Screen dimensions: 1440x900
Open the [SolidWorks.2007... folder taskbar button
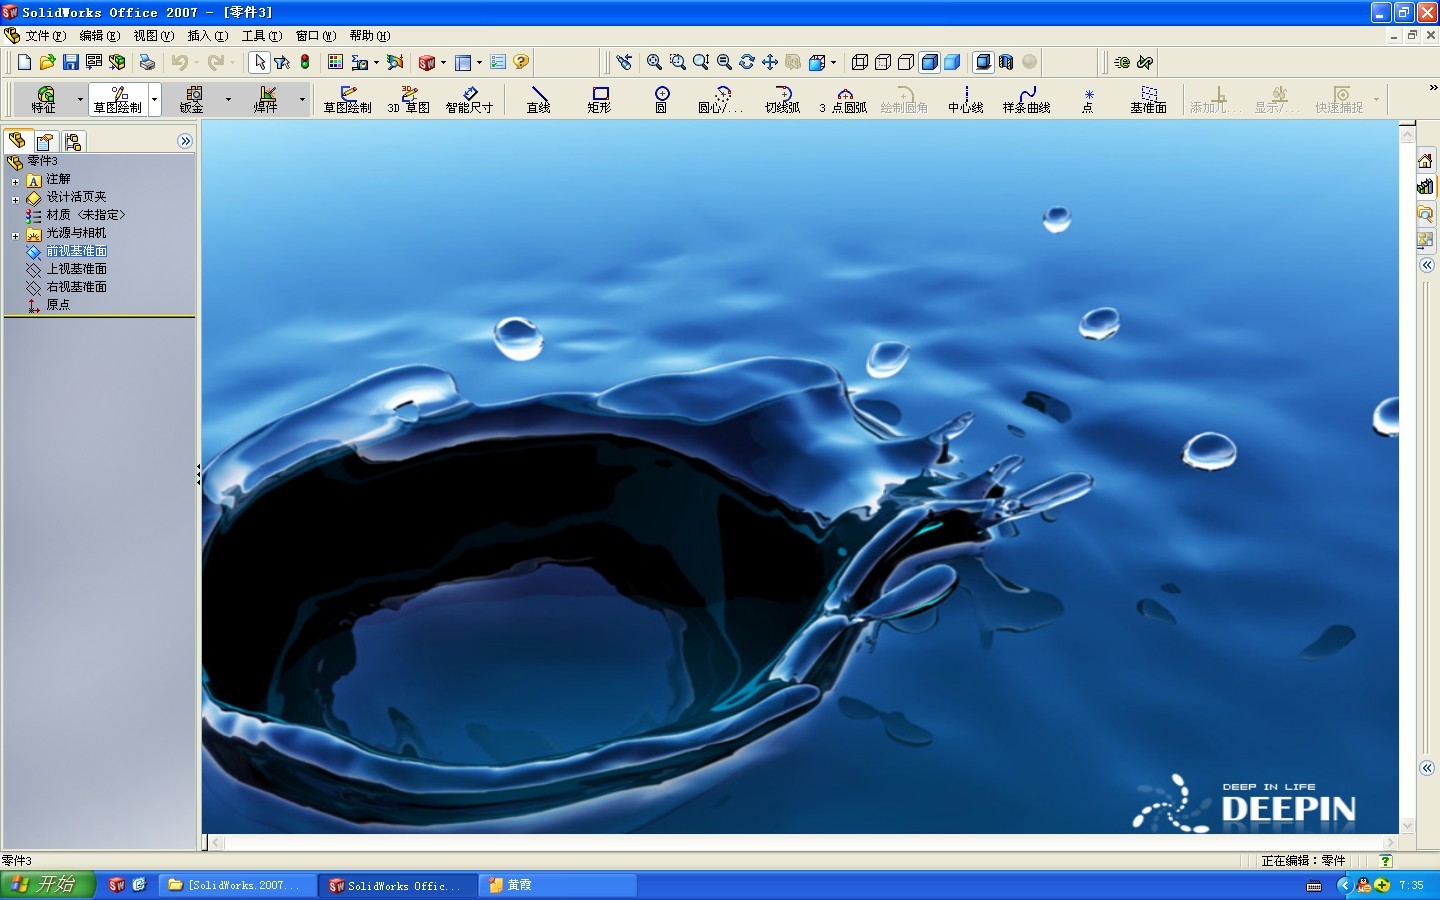(x=237, y=885)
